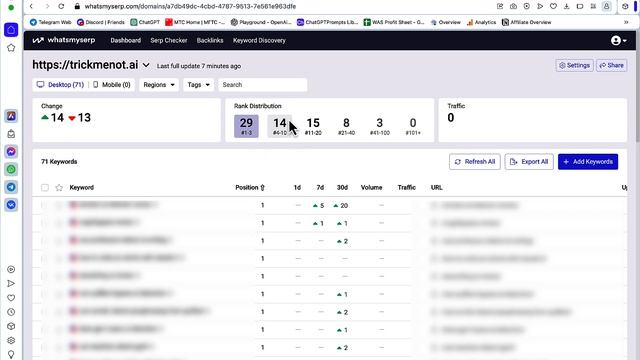640x360 pixels.
Task: Filter by rank #1-3 (29)
Action: coord(246,126)
